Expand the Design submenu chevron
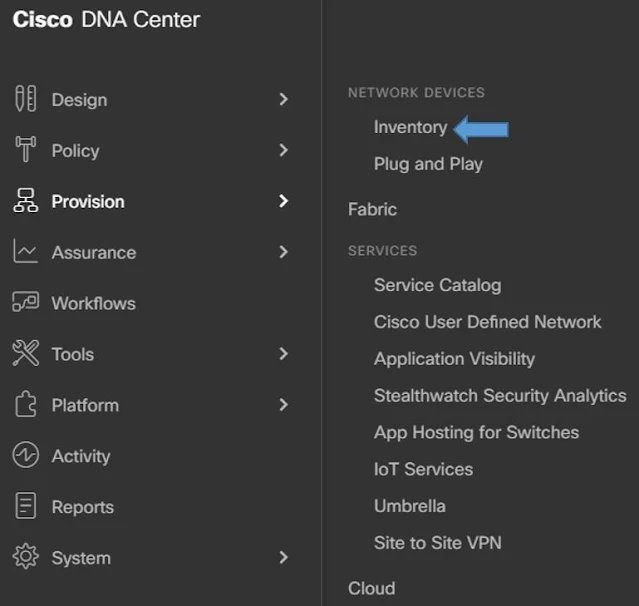The width and height of the screenshot is (639, 606). 283,99
